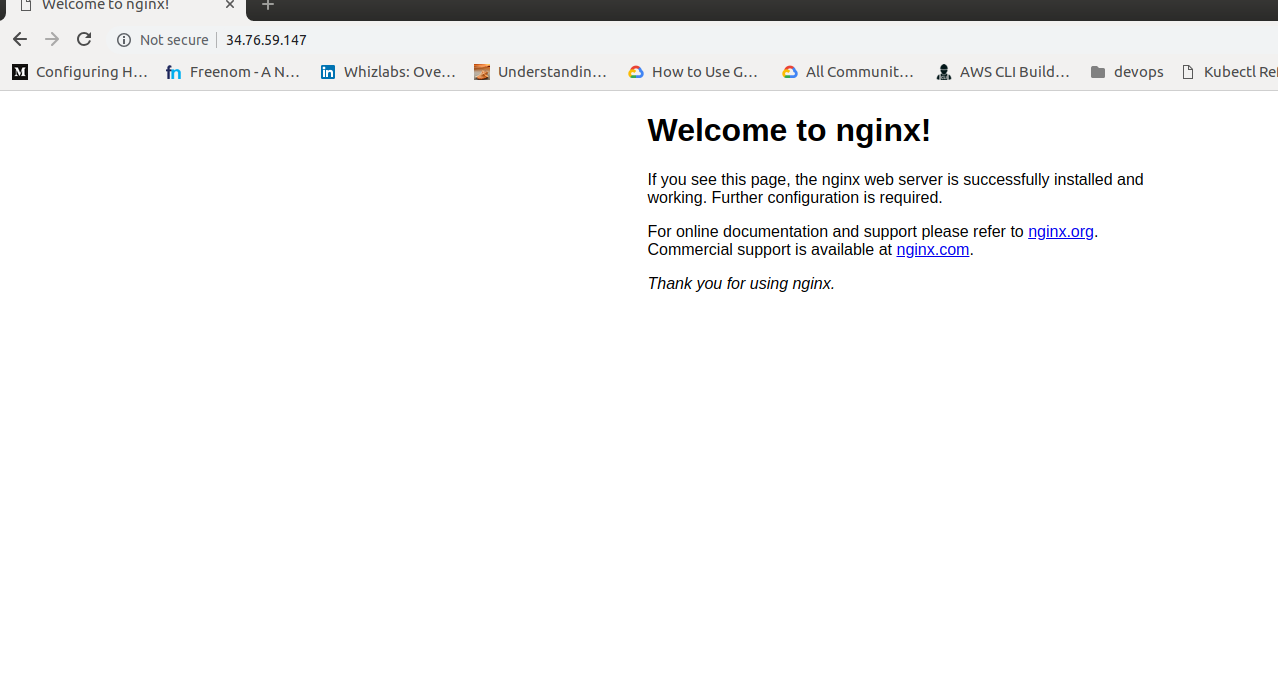Go forward using the forward arrow
This screenshot has height=696, width=1278.
[52, 39]
